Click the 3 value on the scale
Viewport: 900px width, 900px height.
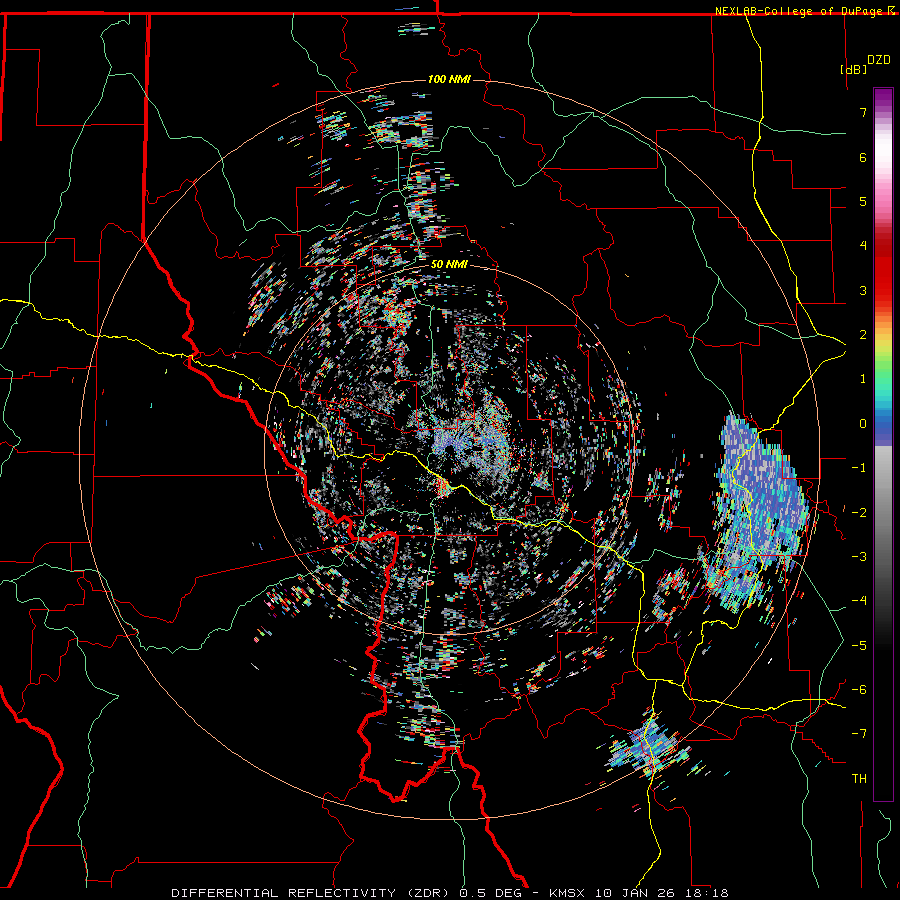point(863,290)
